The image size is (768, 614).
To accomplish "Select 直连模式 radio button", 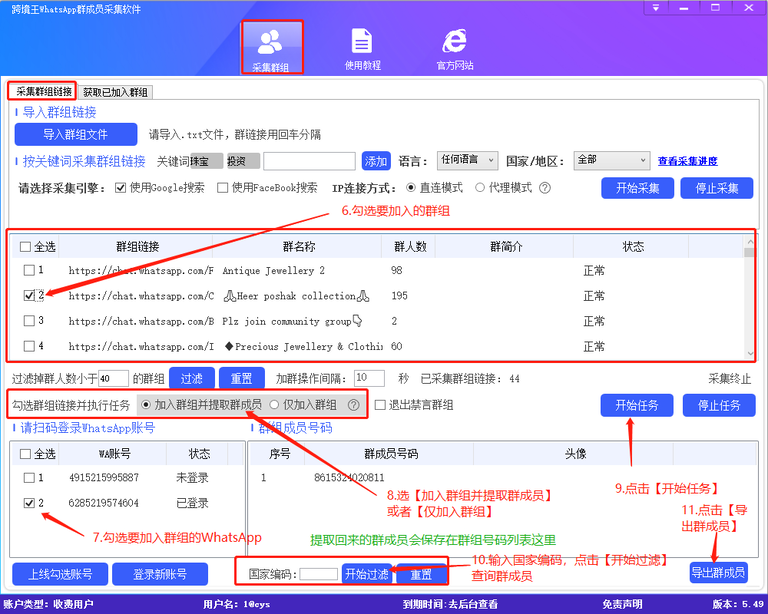I will click(411, 188).
